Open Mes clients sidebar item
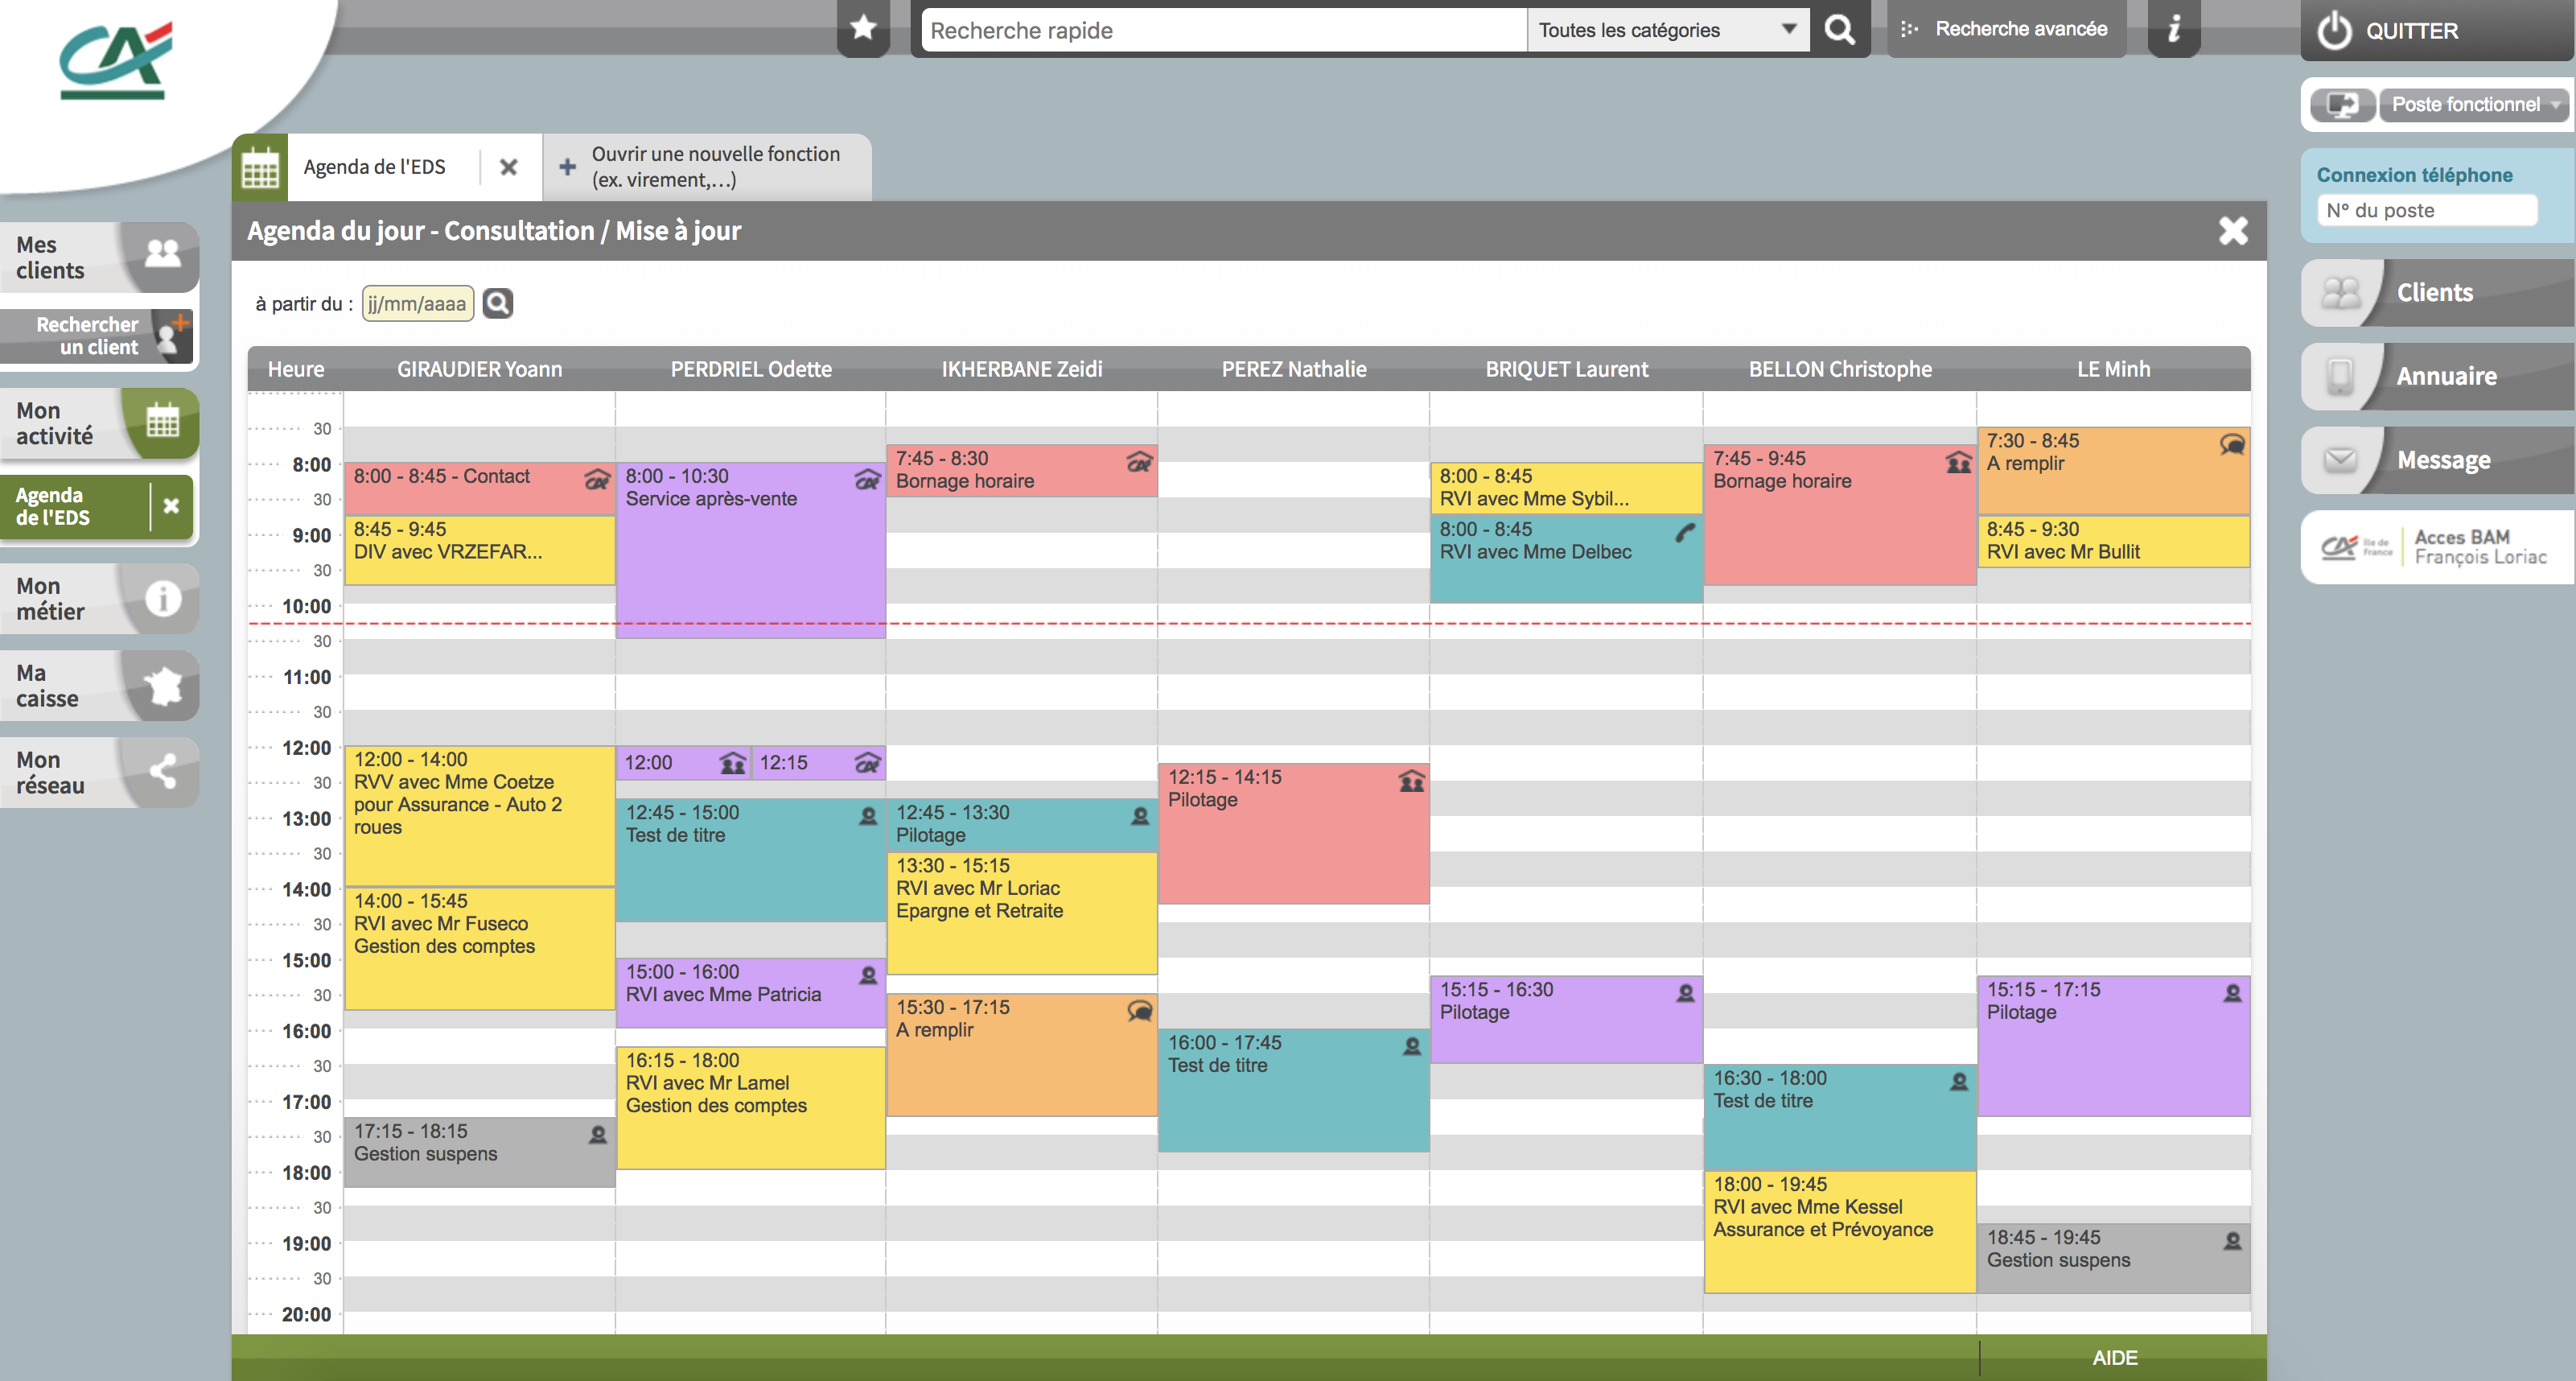The image size is (2576, 1381). [x=98, y=257]
